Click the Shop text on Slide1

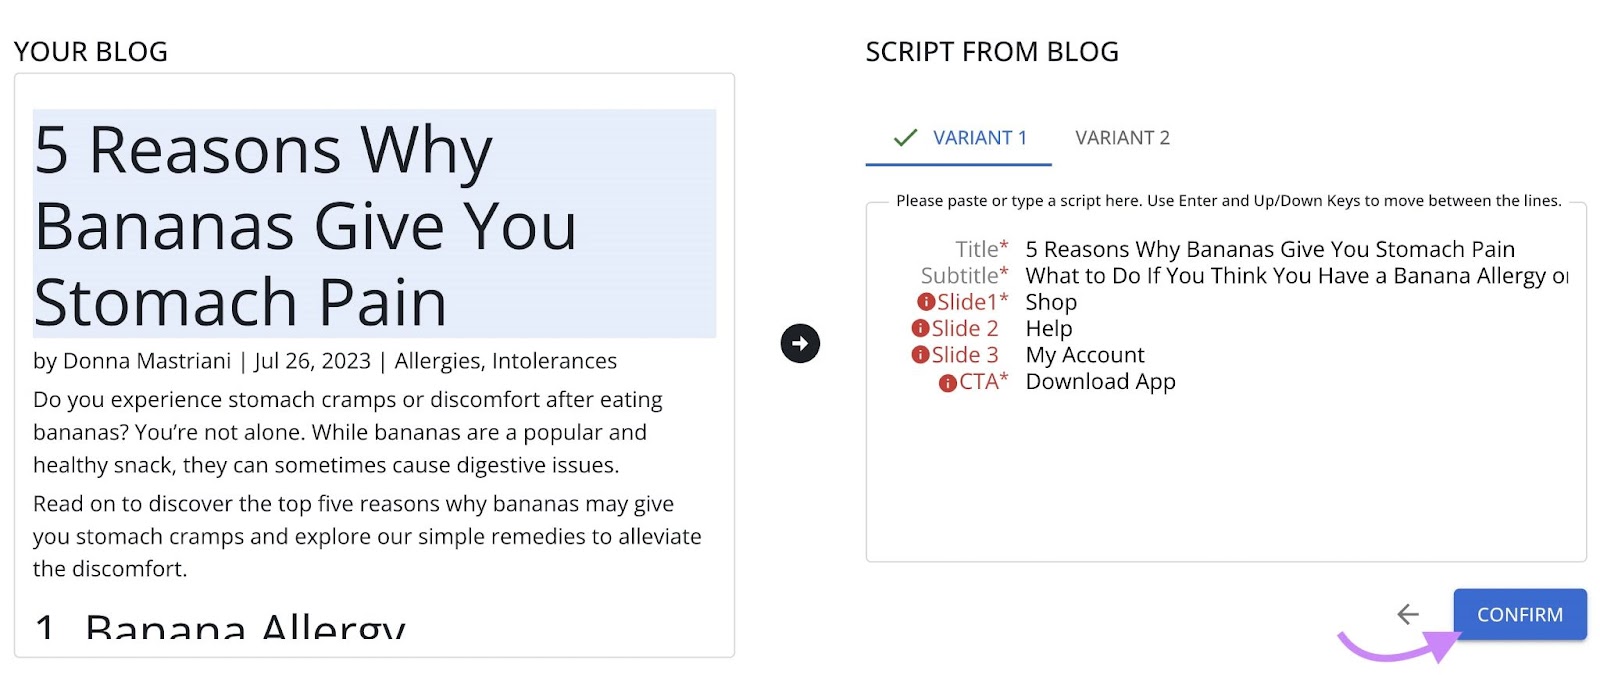[x=1050, y=301]
